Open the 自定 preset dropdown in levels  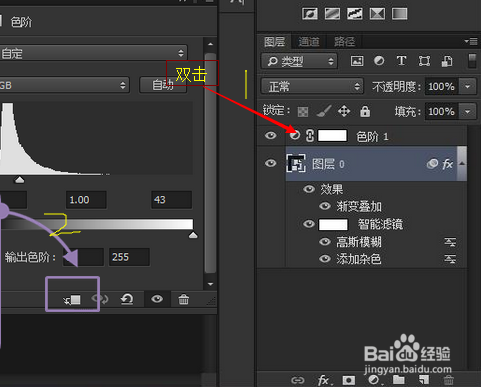(x=93, y=53)
